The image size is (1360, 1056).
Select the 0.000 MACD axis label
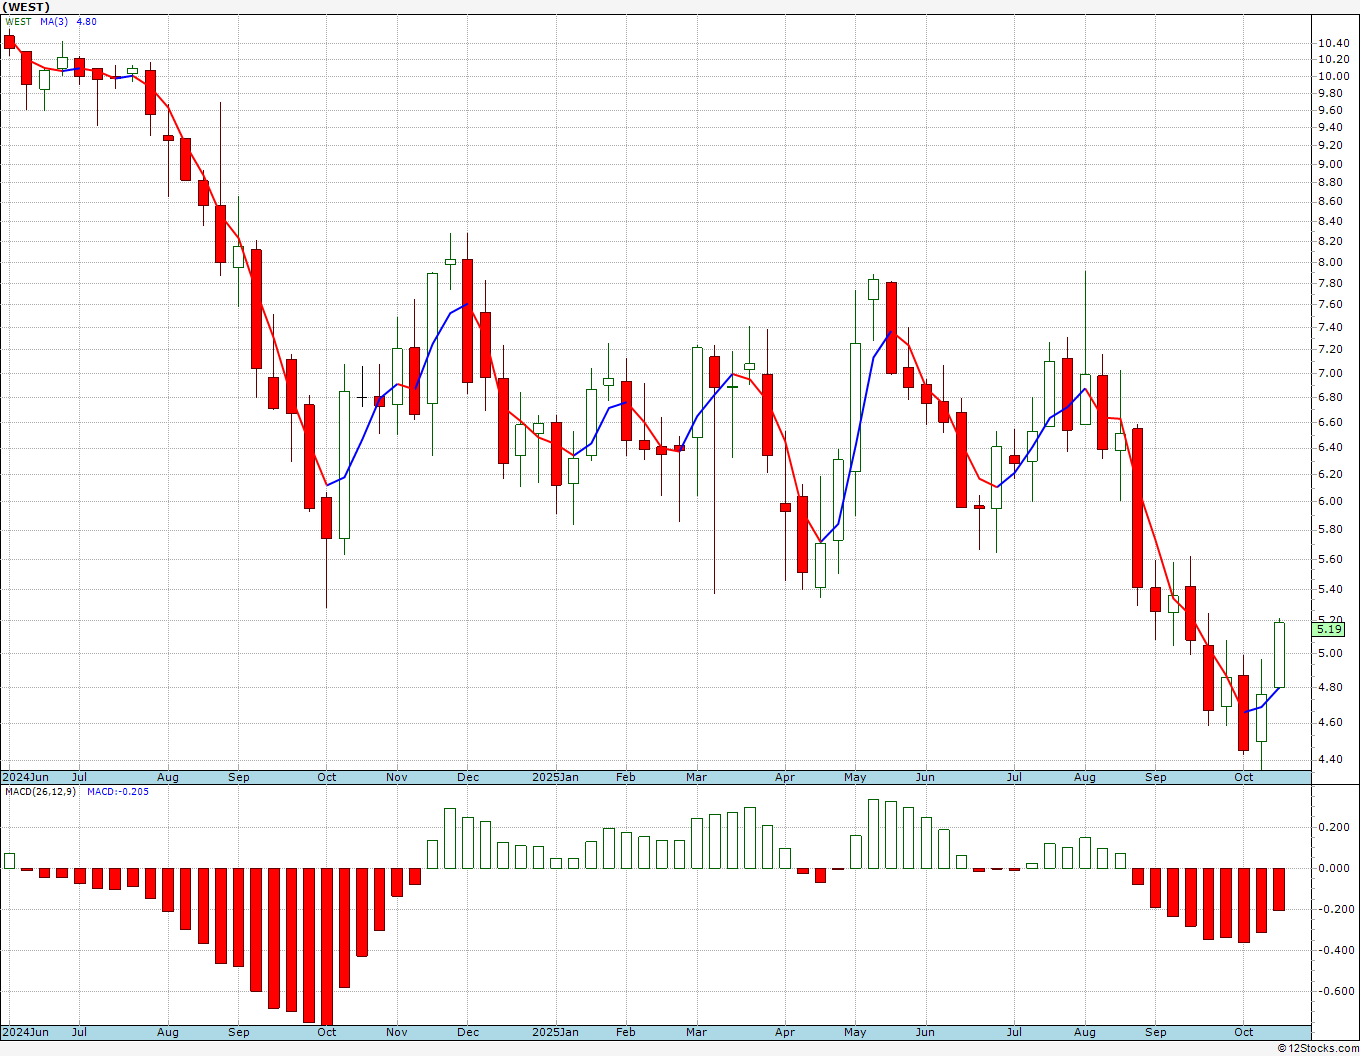click(1334, 868)
